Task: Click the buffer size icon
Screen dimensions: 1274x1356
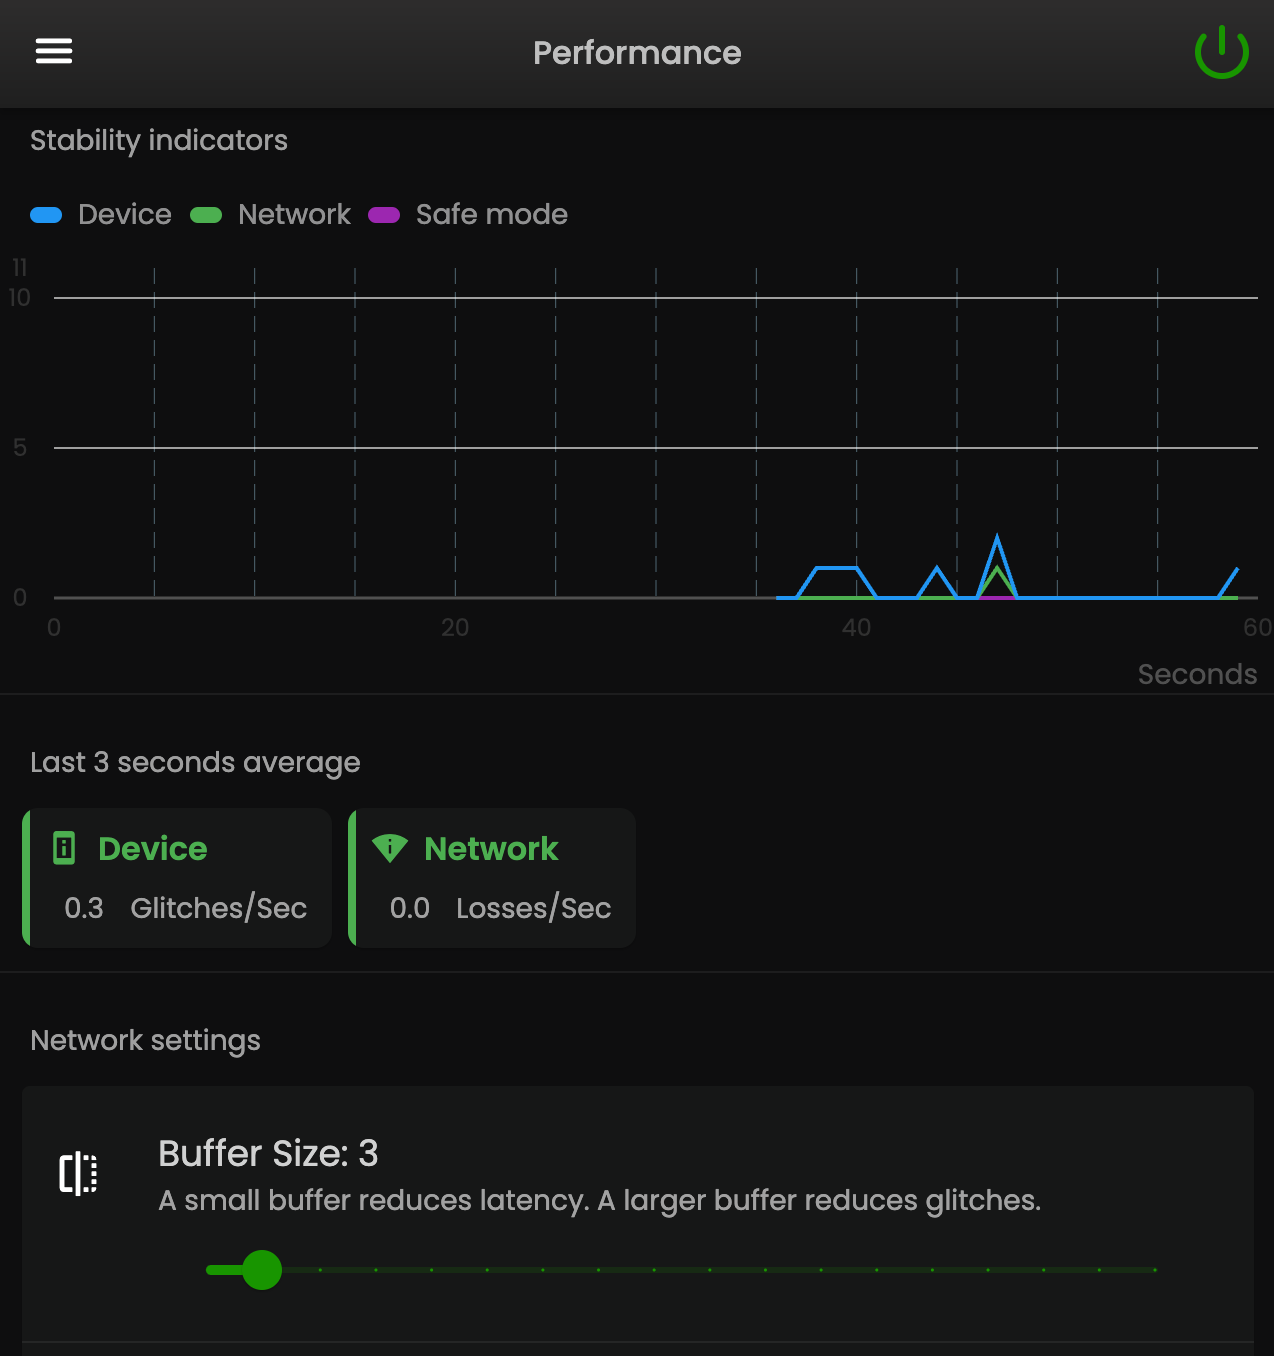Action: (78, 1173)
